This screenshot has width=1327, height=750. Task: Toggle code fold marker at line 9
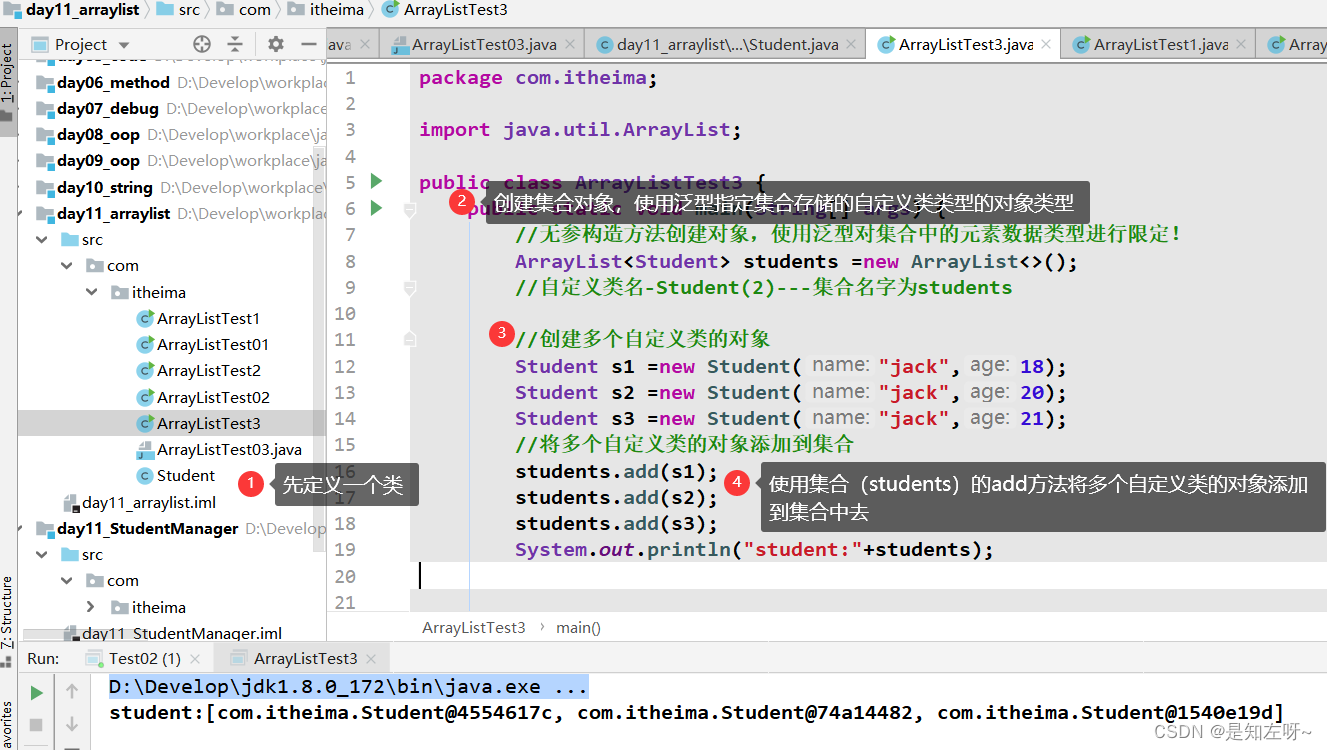click(x=409, y=288)
